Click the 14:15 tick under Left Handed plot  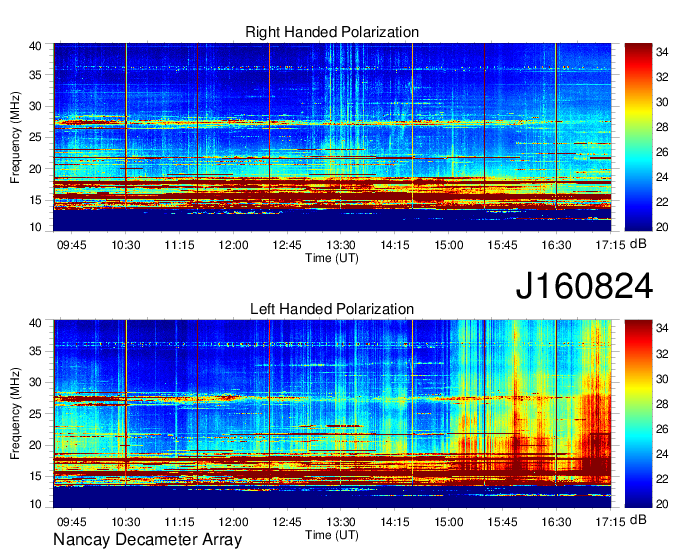tap(395, 522)
